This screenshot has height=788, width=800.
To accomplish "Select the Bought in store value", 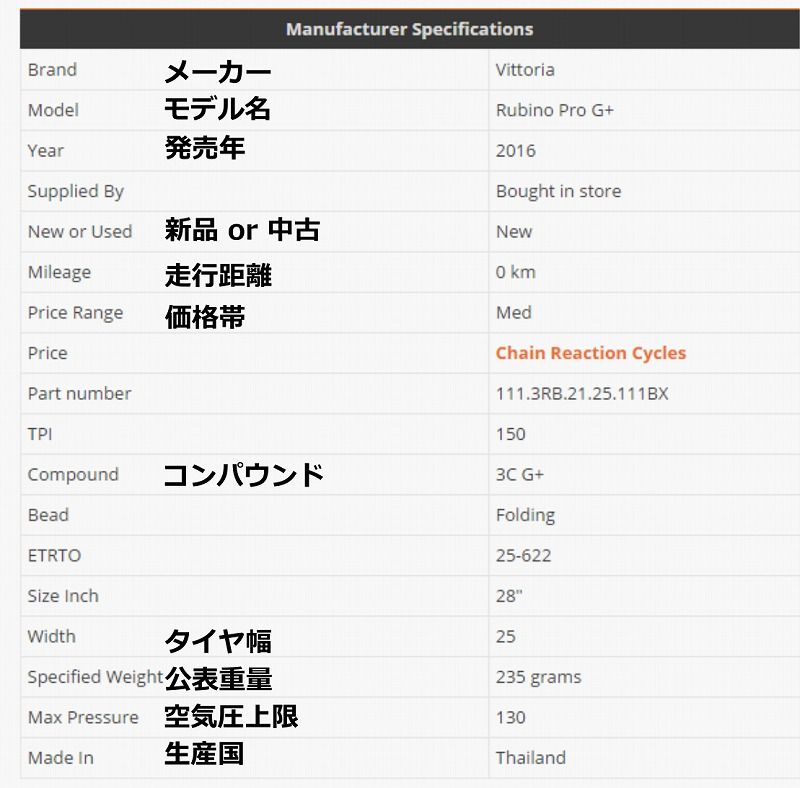I will (558, 191).
